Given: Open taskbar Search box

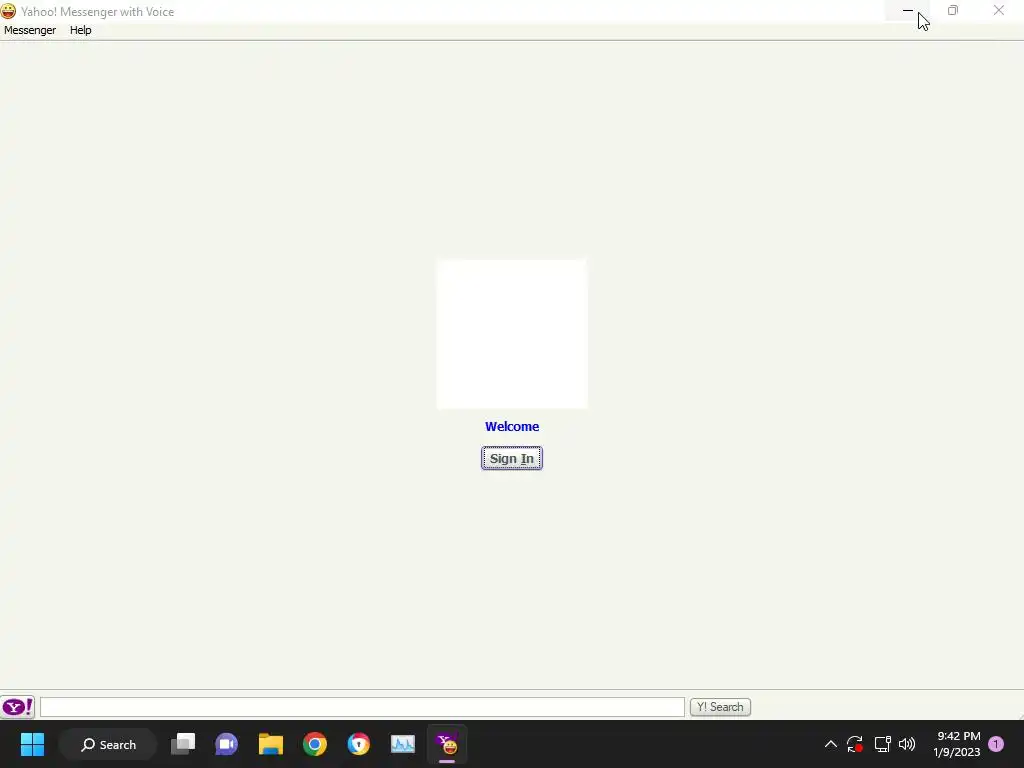Looking at the screenshot, I should pos(108,744).
